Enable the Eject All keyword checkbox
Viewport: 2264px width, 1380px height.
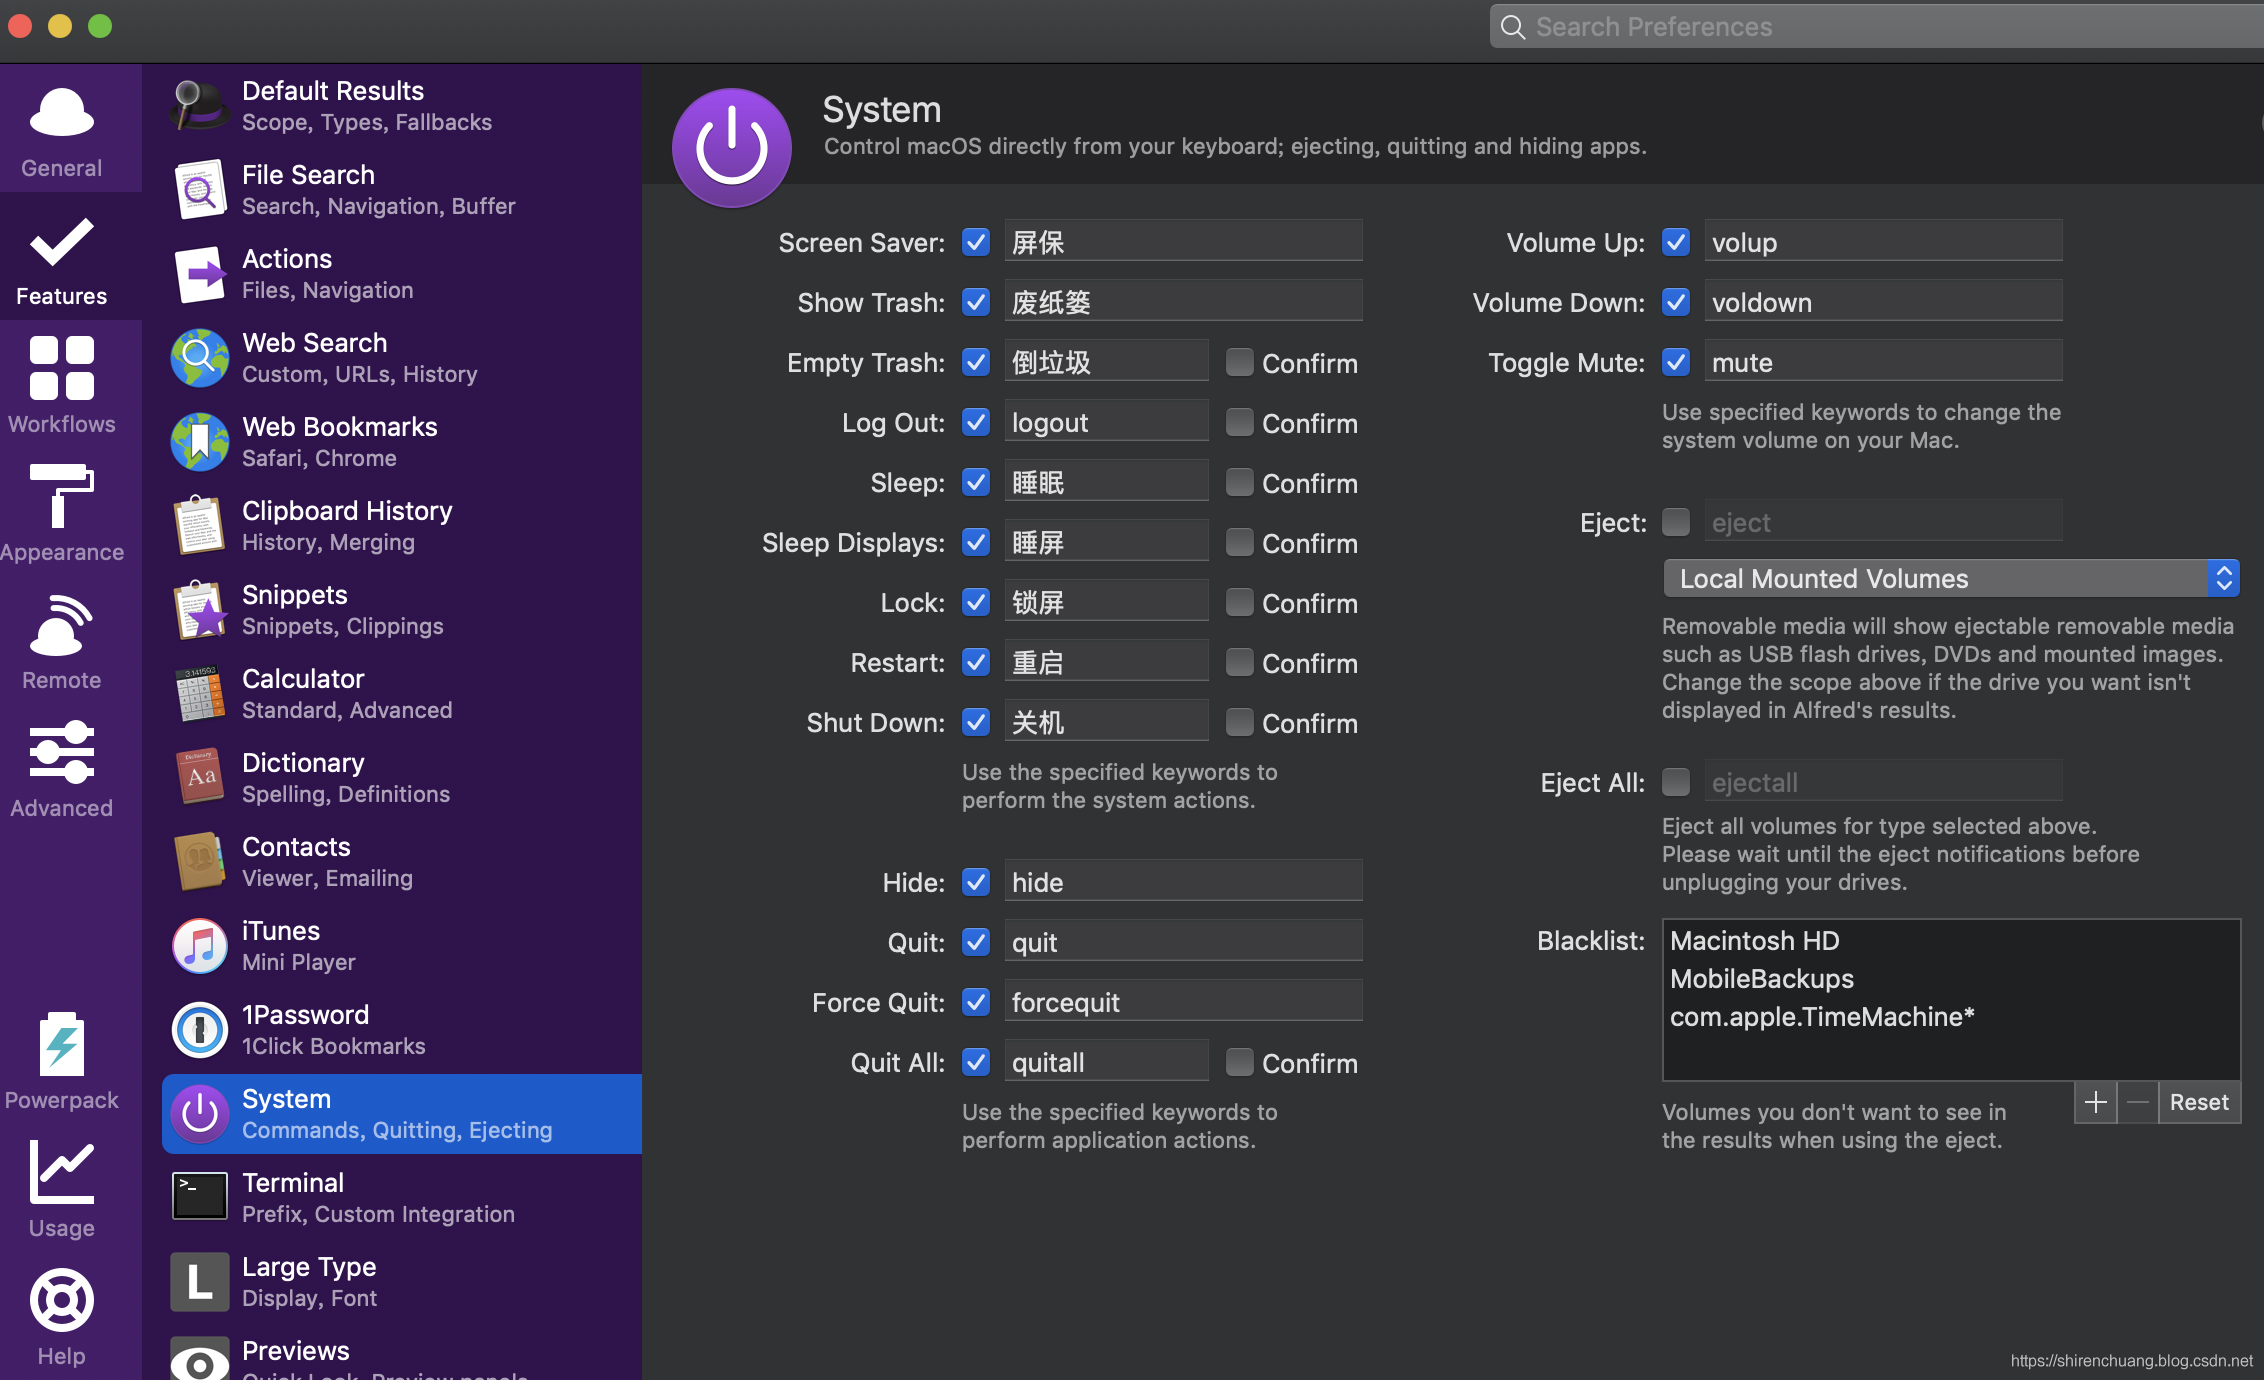[1676, 782]
